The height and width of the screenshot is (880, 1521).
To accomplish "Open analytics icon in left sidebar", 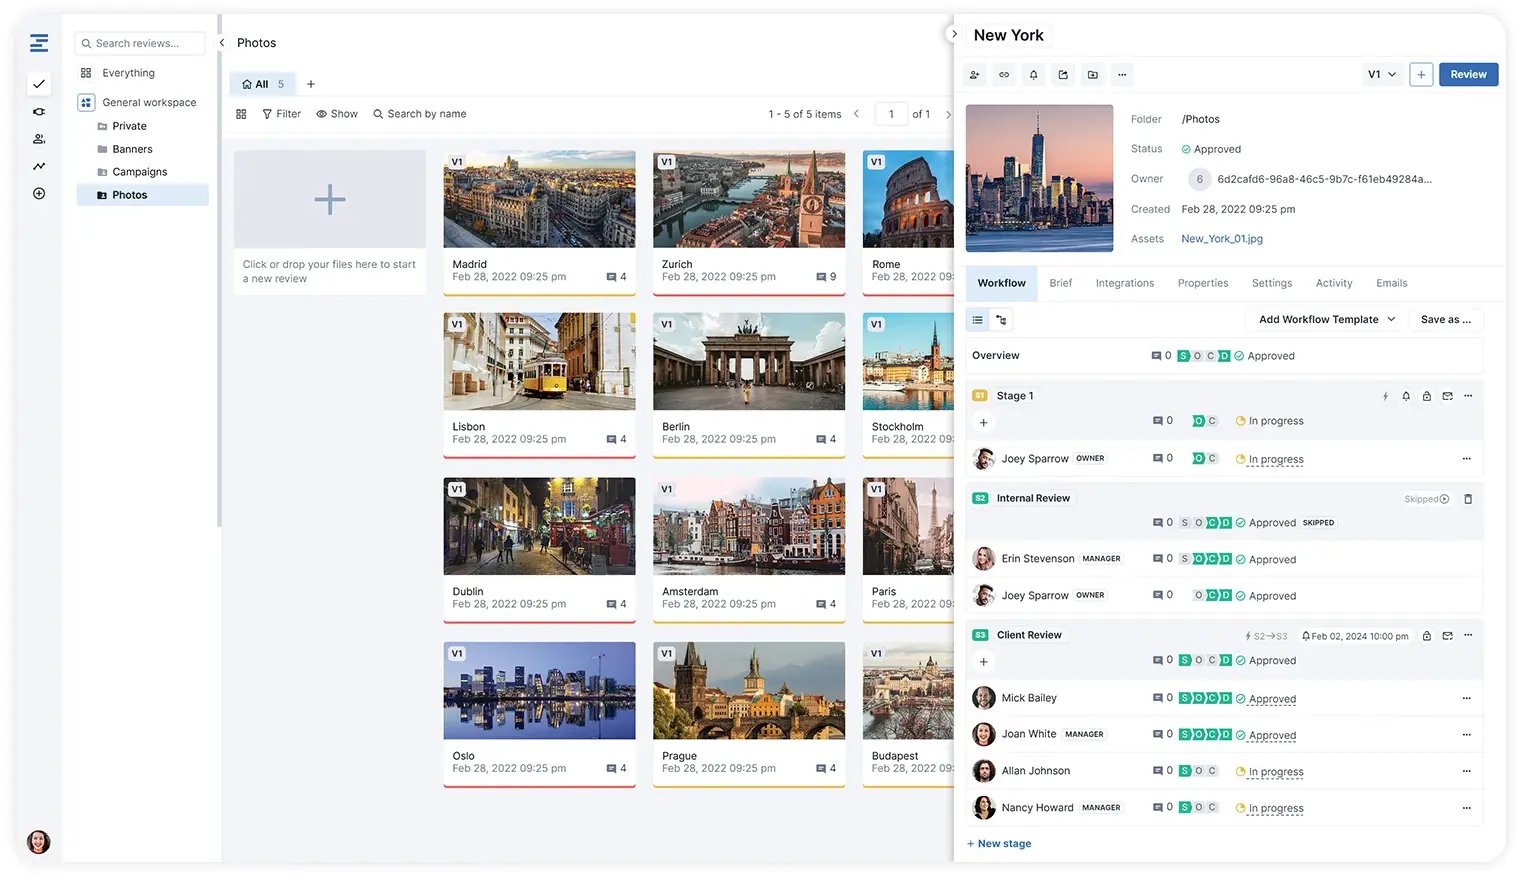I will click(x=39, y=166).
